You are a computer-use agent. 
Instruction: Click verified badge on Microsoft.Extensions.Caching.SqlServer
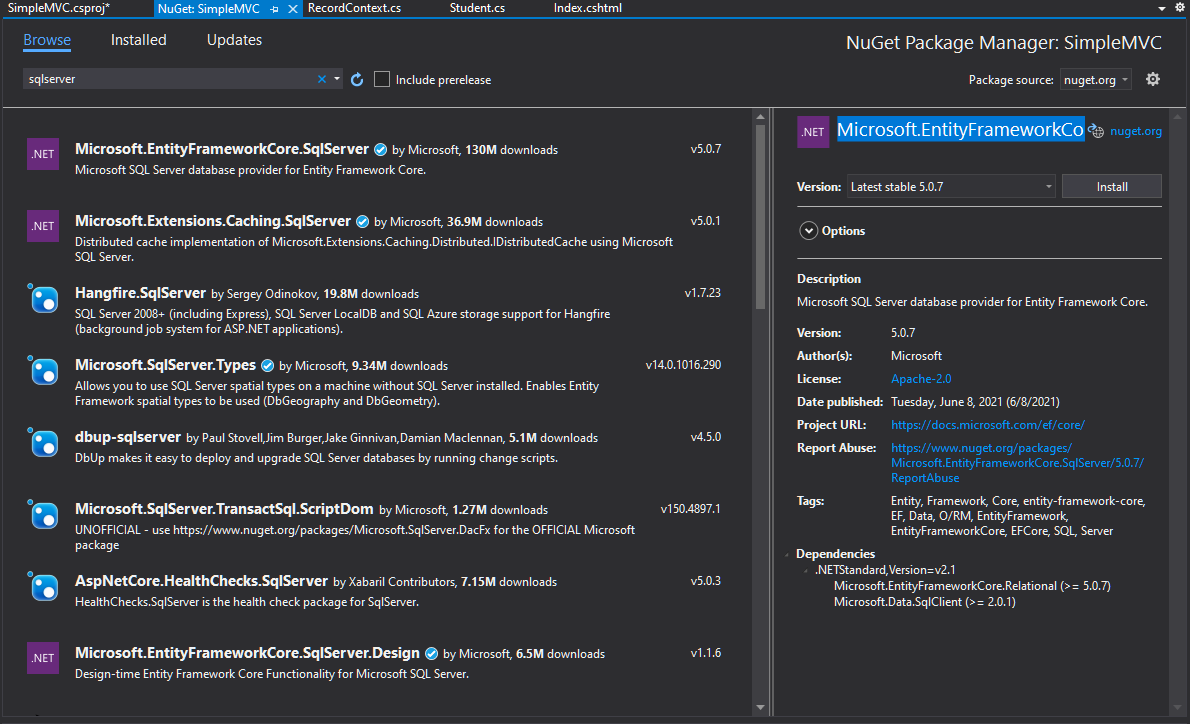[363, 222]
